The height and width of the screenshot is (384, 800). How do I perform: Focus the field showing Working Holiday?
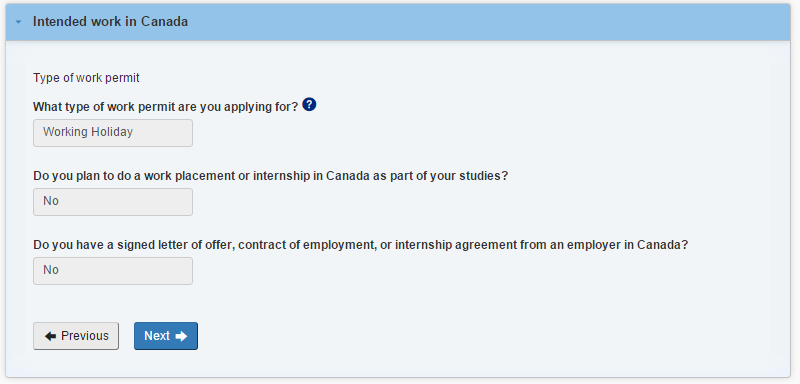pyautogui.click(x=113, y=133)
